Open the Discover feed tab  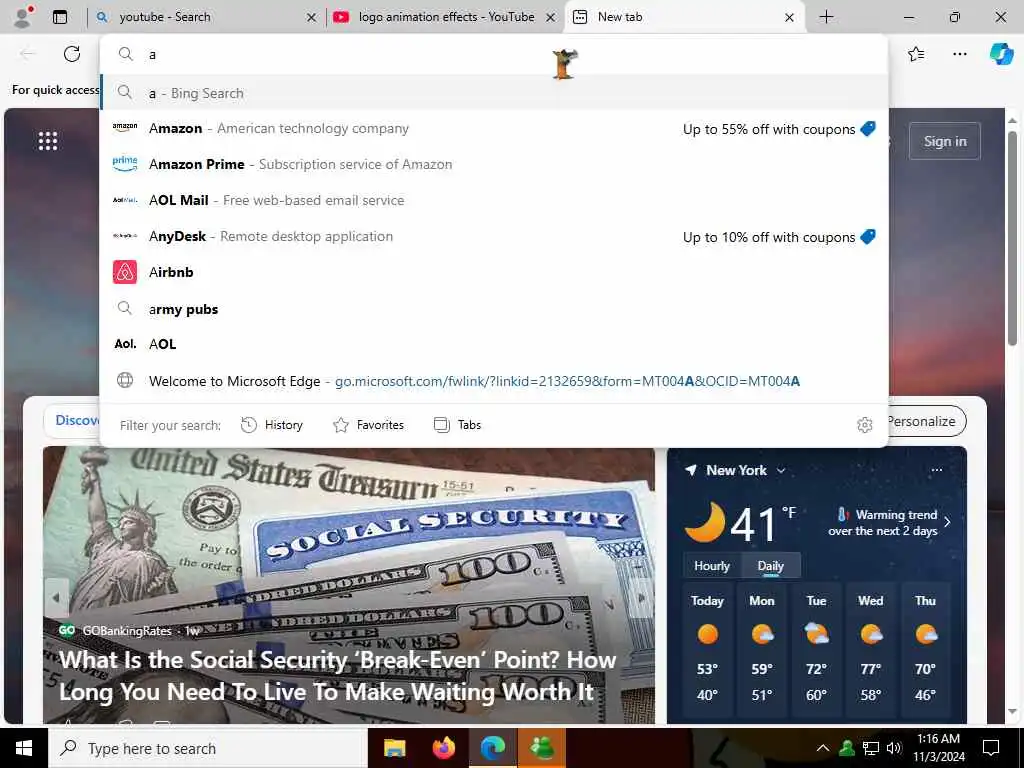pos(73,421)
